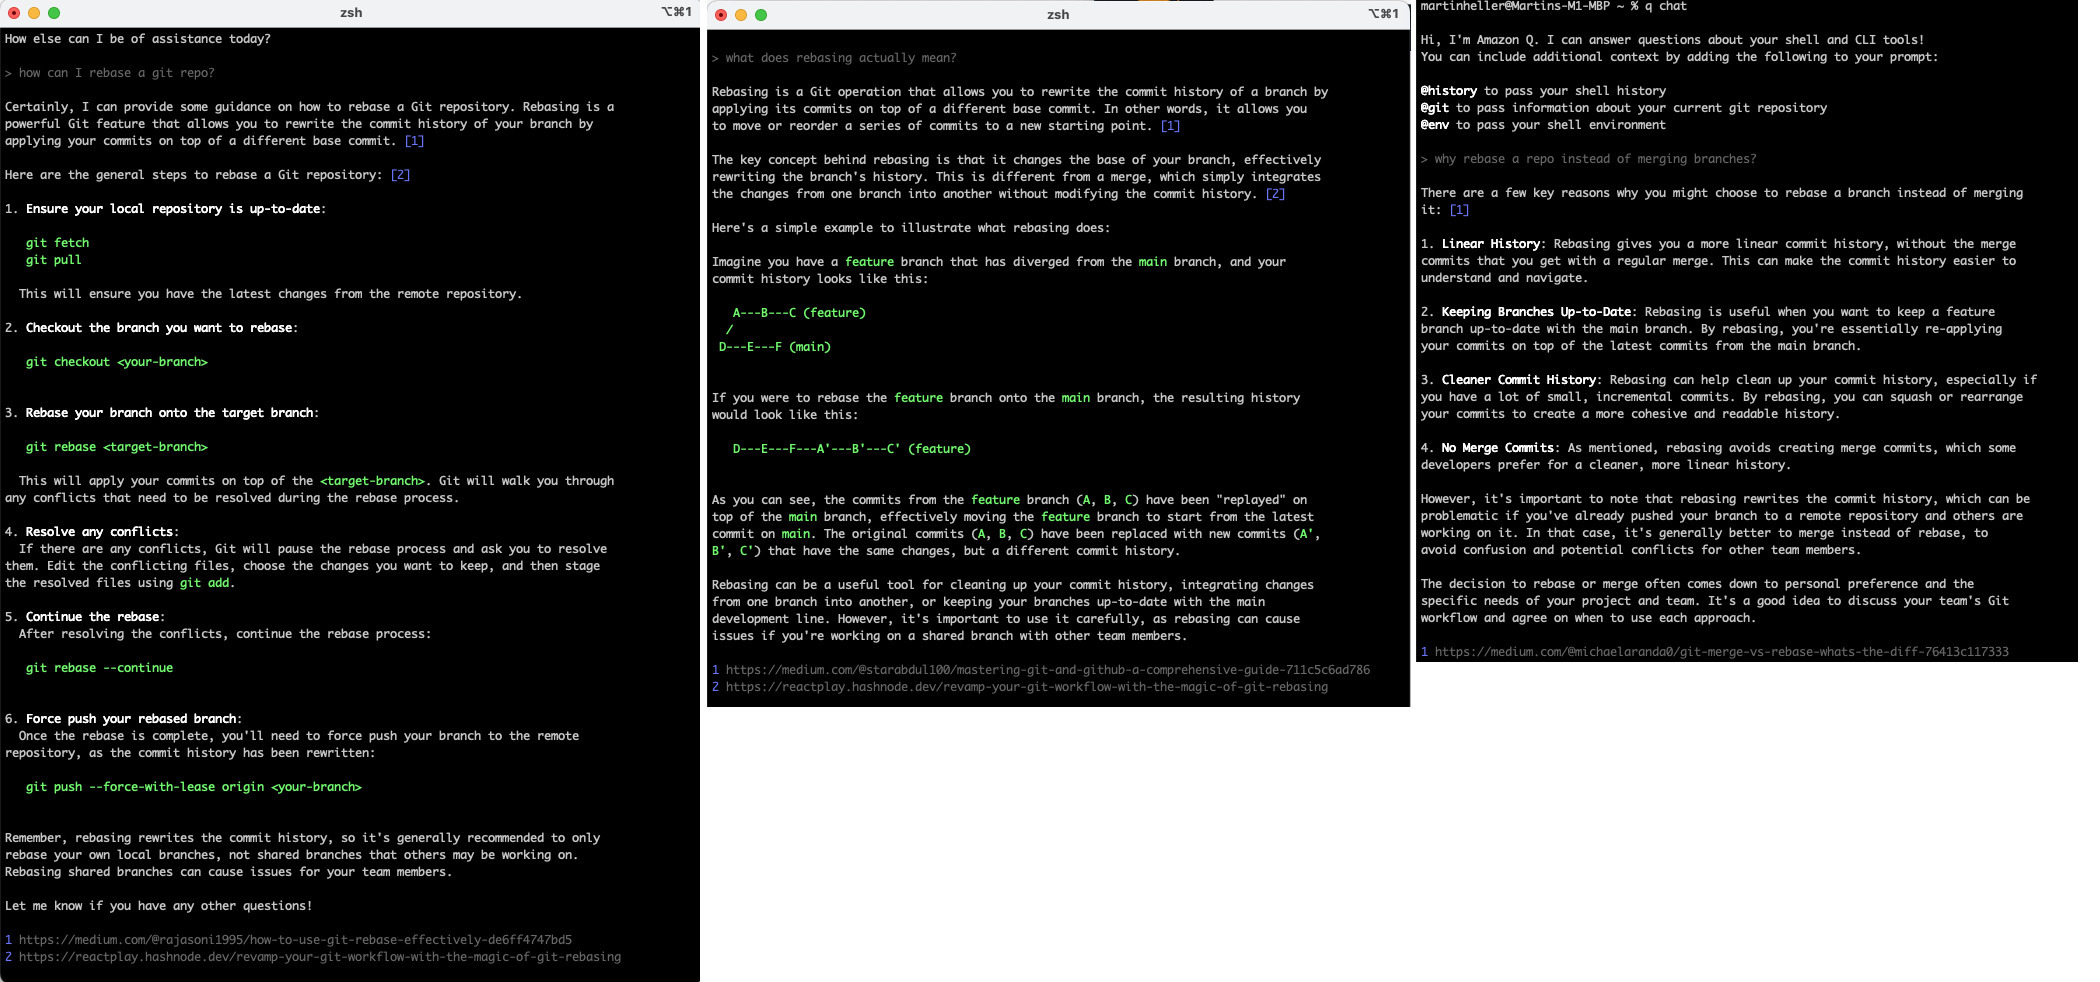Click the ⌥⌘1 indicator above 'what does rebasing actually mean?'
Viewport: 2100px width, 982px height.
click(x=1386, y=14)
